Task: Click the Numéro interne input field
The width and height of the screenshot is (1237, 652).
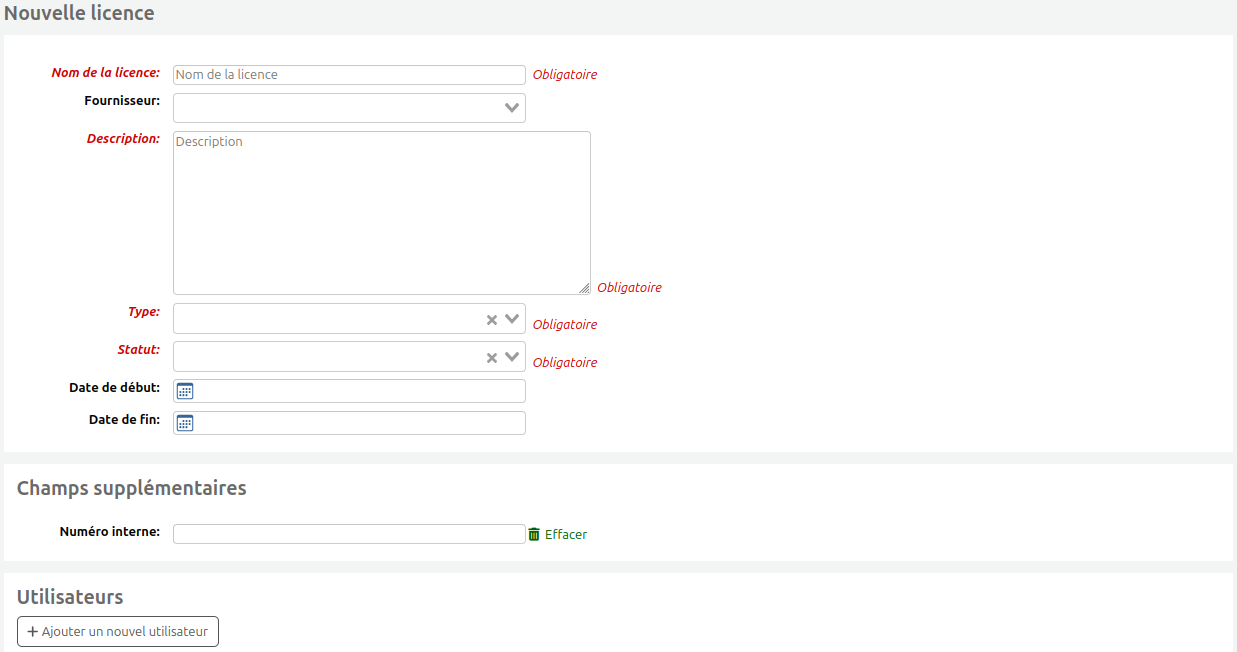Action: [x=349, y=534]
